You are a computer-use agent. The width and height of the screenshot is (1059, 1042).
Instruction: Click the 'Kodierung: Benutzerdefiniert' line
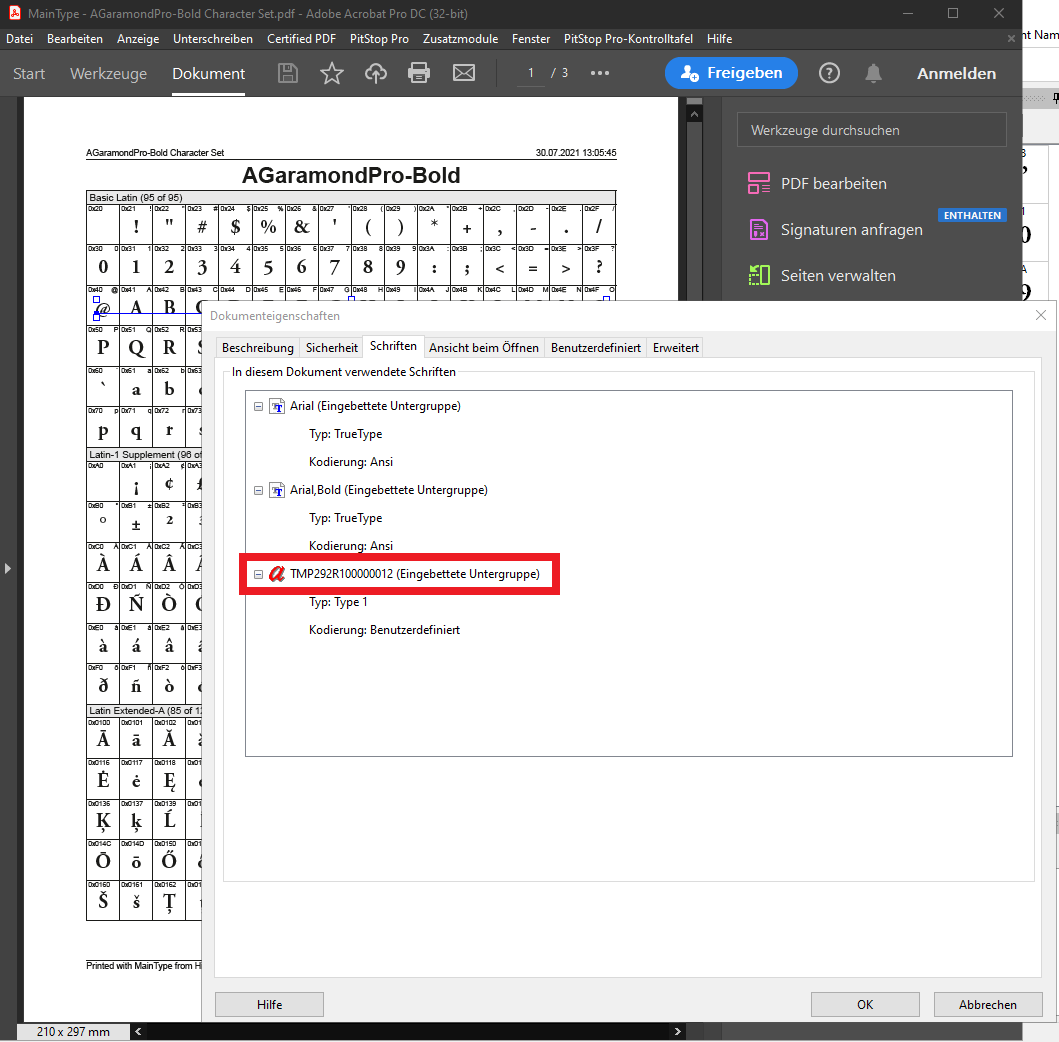tap(384, 629)
